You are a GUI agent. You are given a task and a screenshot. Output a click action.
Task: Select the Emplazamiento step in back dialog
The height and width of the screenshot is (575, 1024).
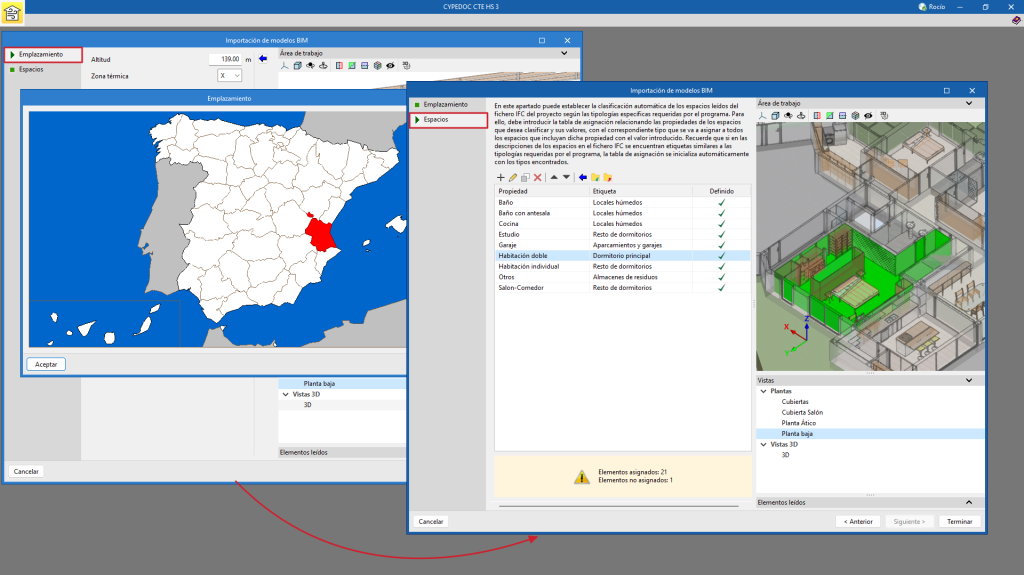click(x=41, y=54)
